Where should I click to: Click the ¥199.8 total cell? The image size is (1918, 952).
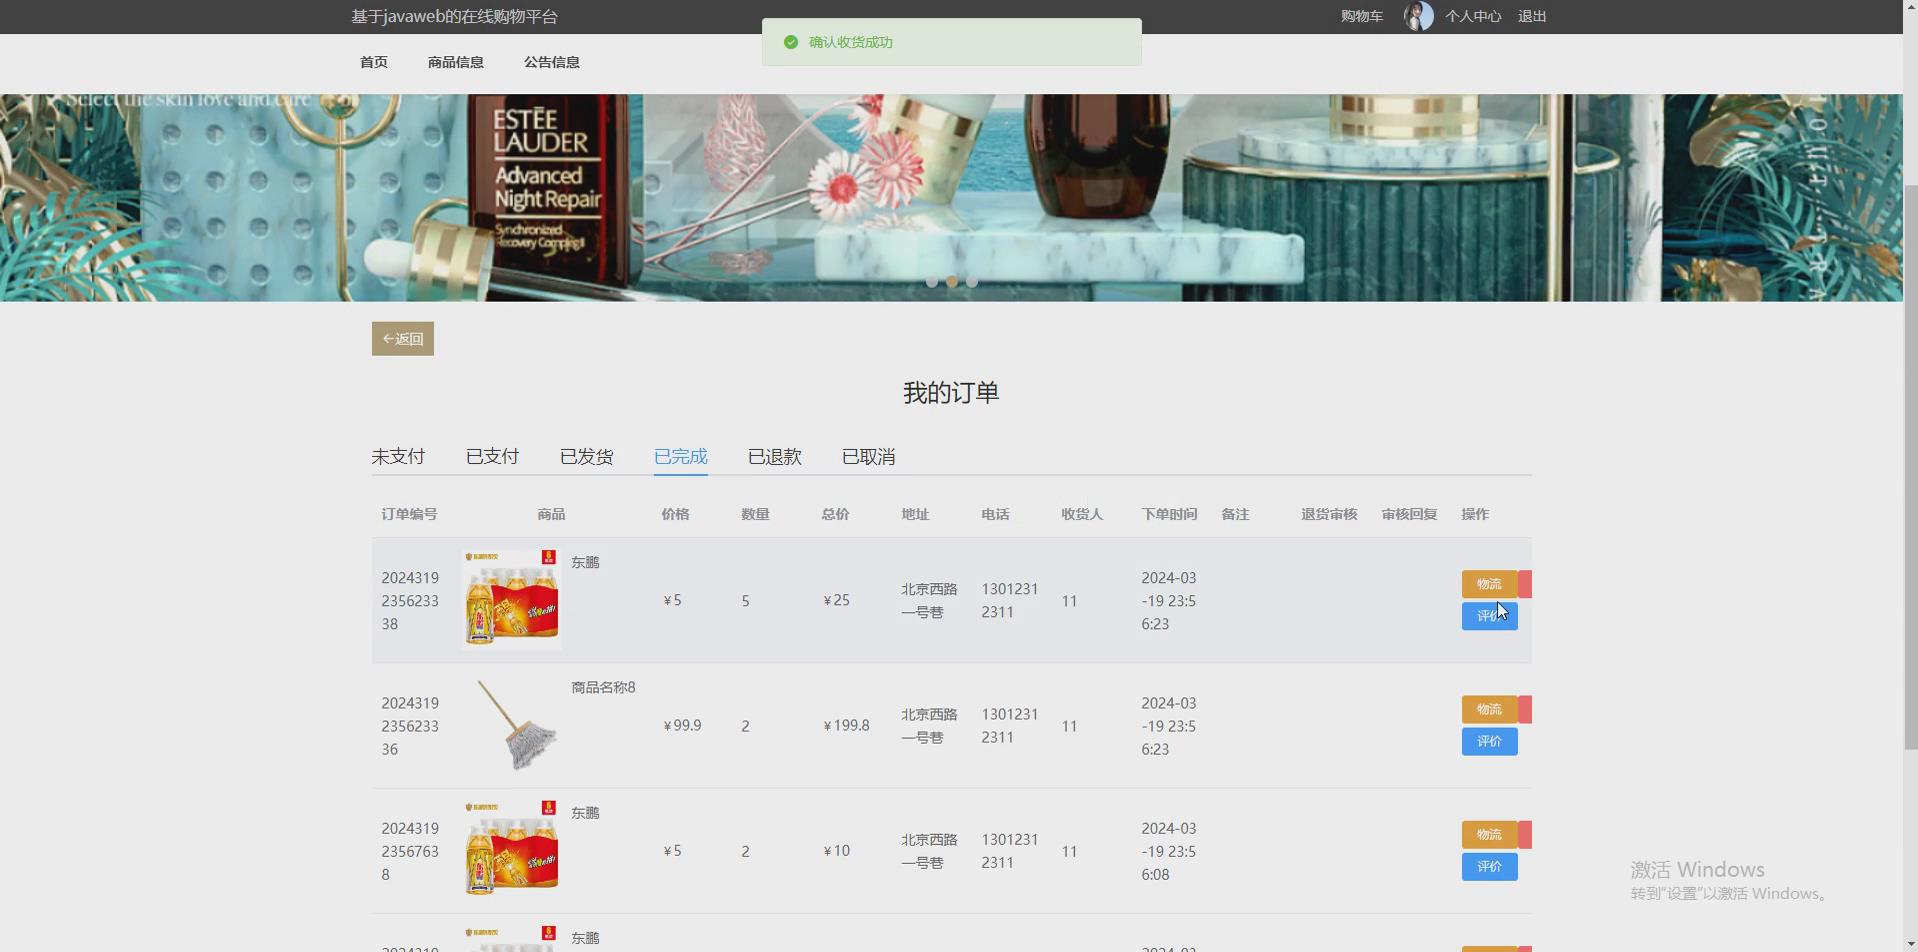[846, 726]
